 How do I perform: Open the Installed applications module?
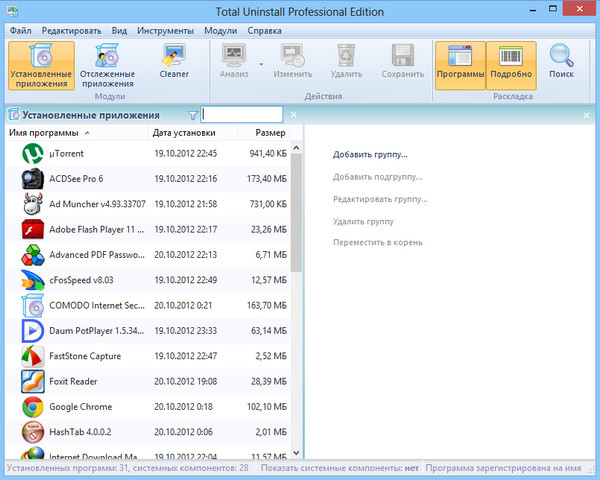[40, 65]
